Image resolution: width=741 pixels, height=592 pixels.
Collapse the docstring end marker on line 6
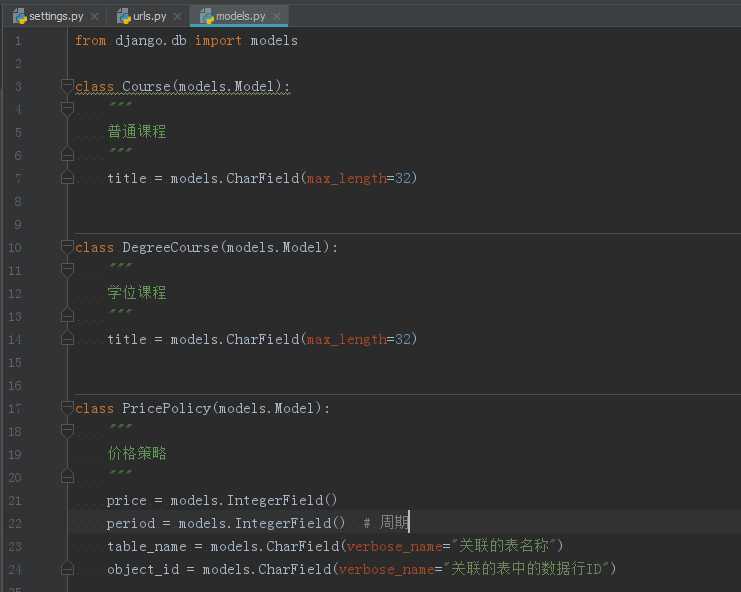coord(67,154)
